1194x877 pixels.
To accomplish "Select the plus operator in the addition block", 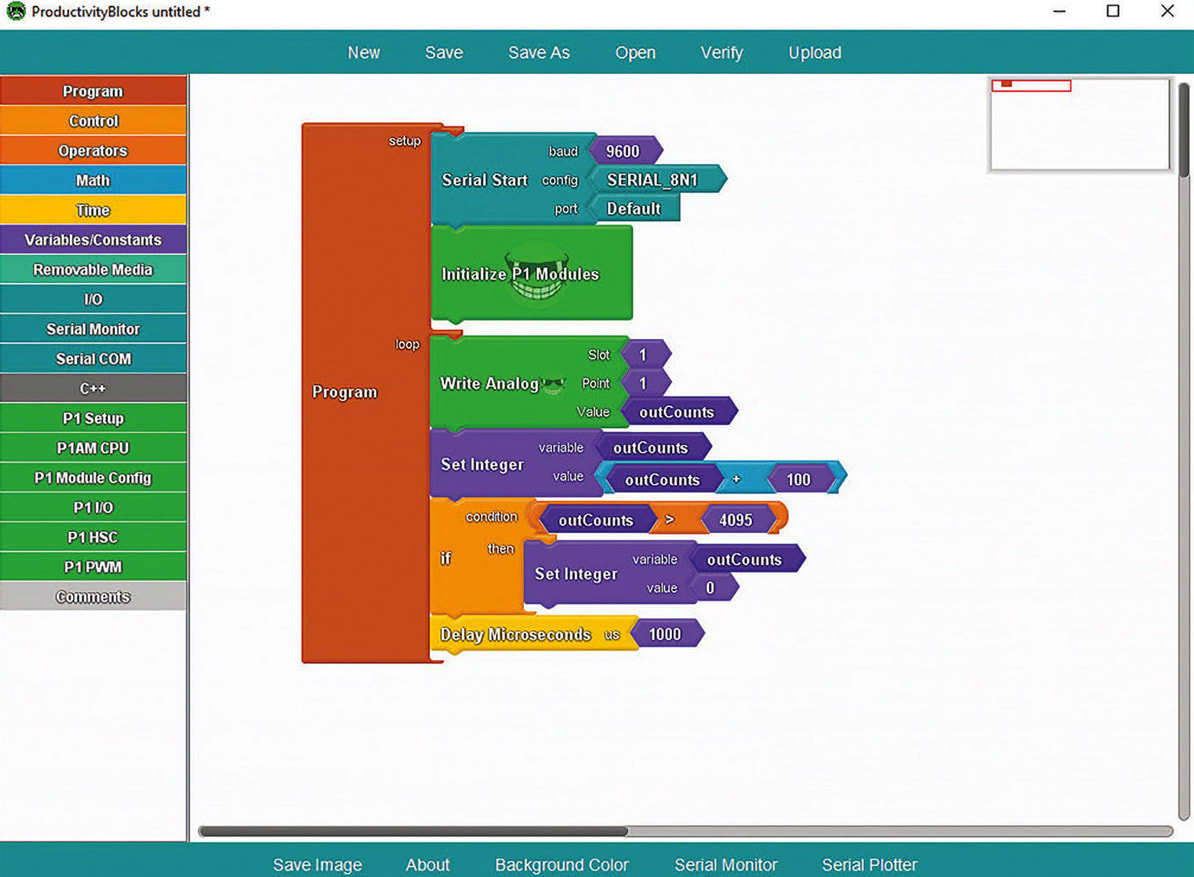I will 736,480.
